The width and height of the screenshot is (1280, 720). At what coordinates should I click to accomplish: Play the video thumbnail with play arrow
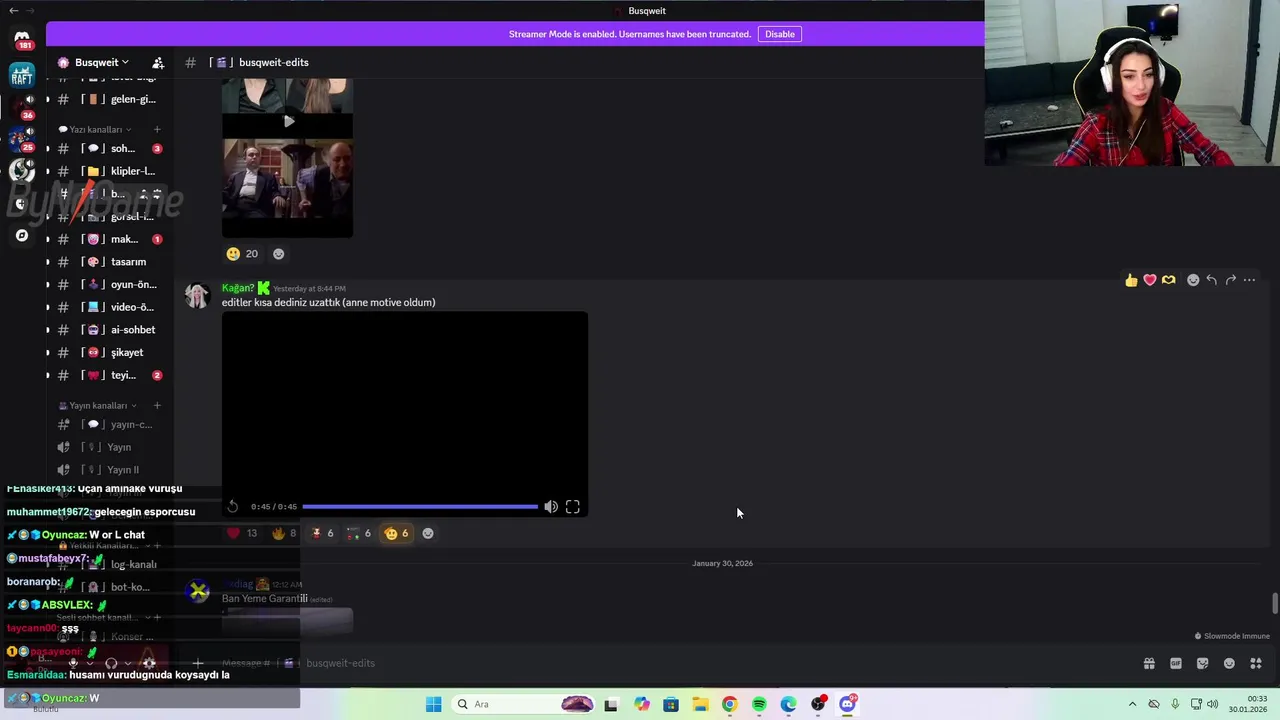coord(288,121)
